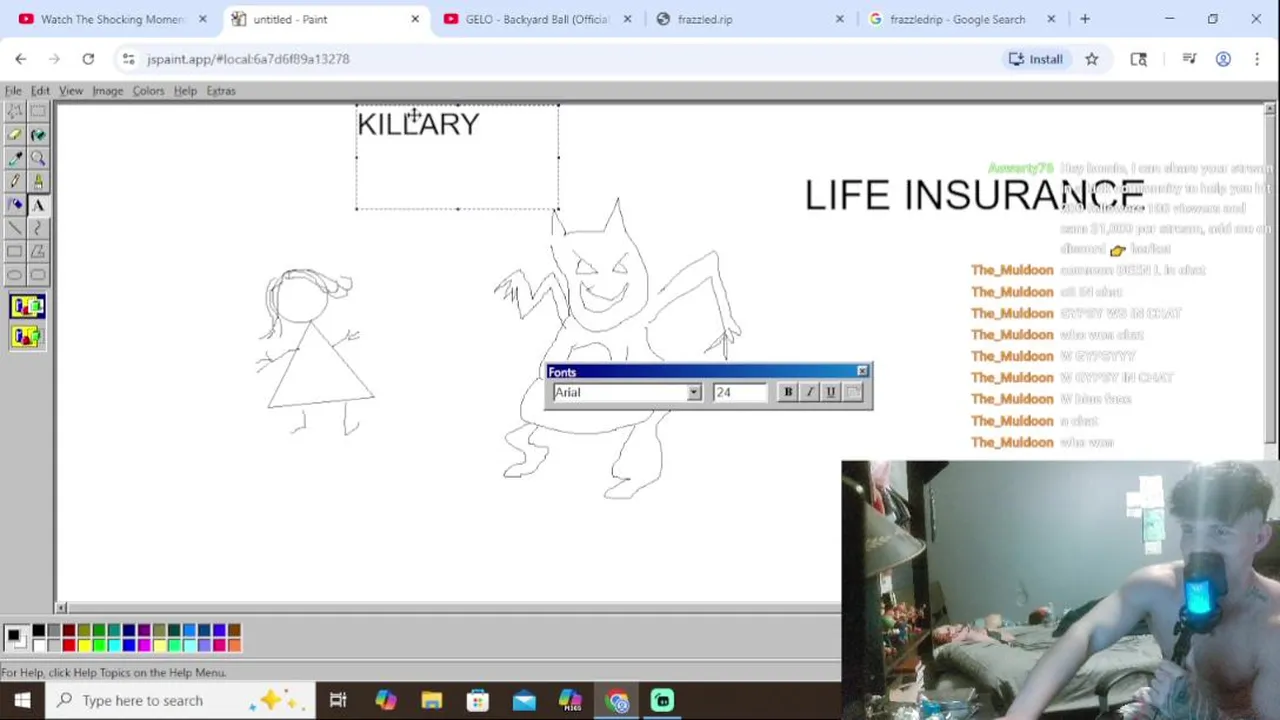
Task: Open the File menu
Action: pos(13,91)
